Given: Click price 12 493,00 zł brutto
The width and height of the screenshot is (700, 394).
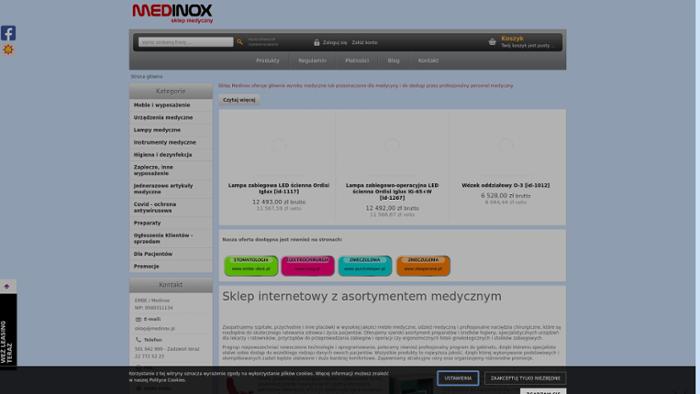Looking at the screenshot, I should pyautogui.click(x=279, y=202).
